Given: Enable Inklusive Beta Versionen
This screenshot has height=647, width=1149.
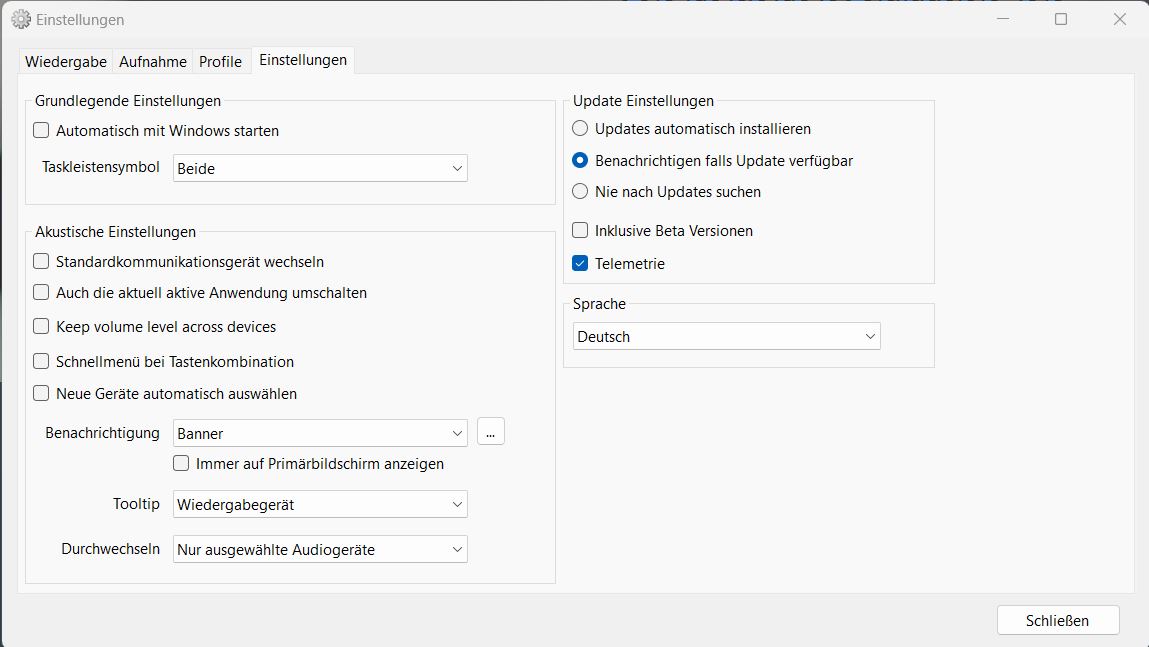Looking at the screenshot, I should pos(580,230).
